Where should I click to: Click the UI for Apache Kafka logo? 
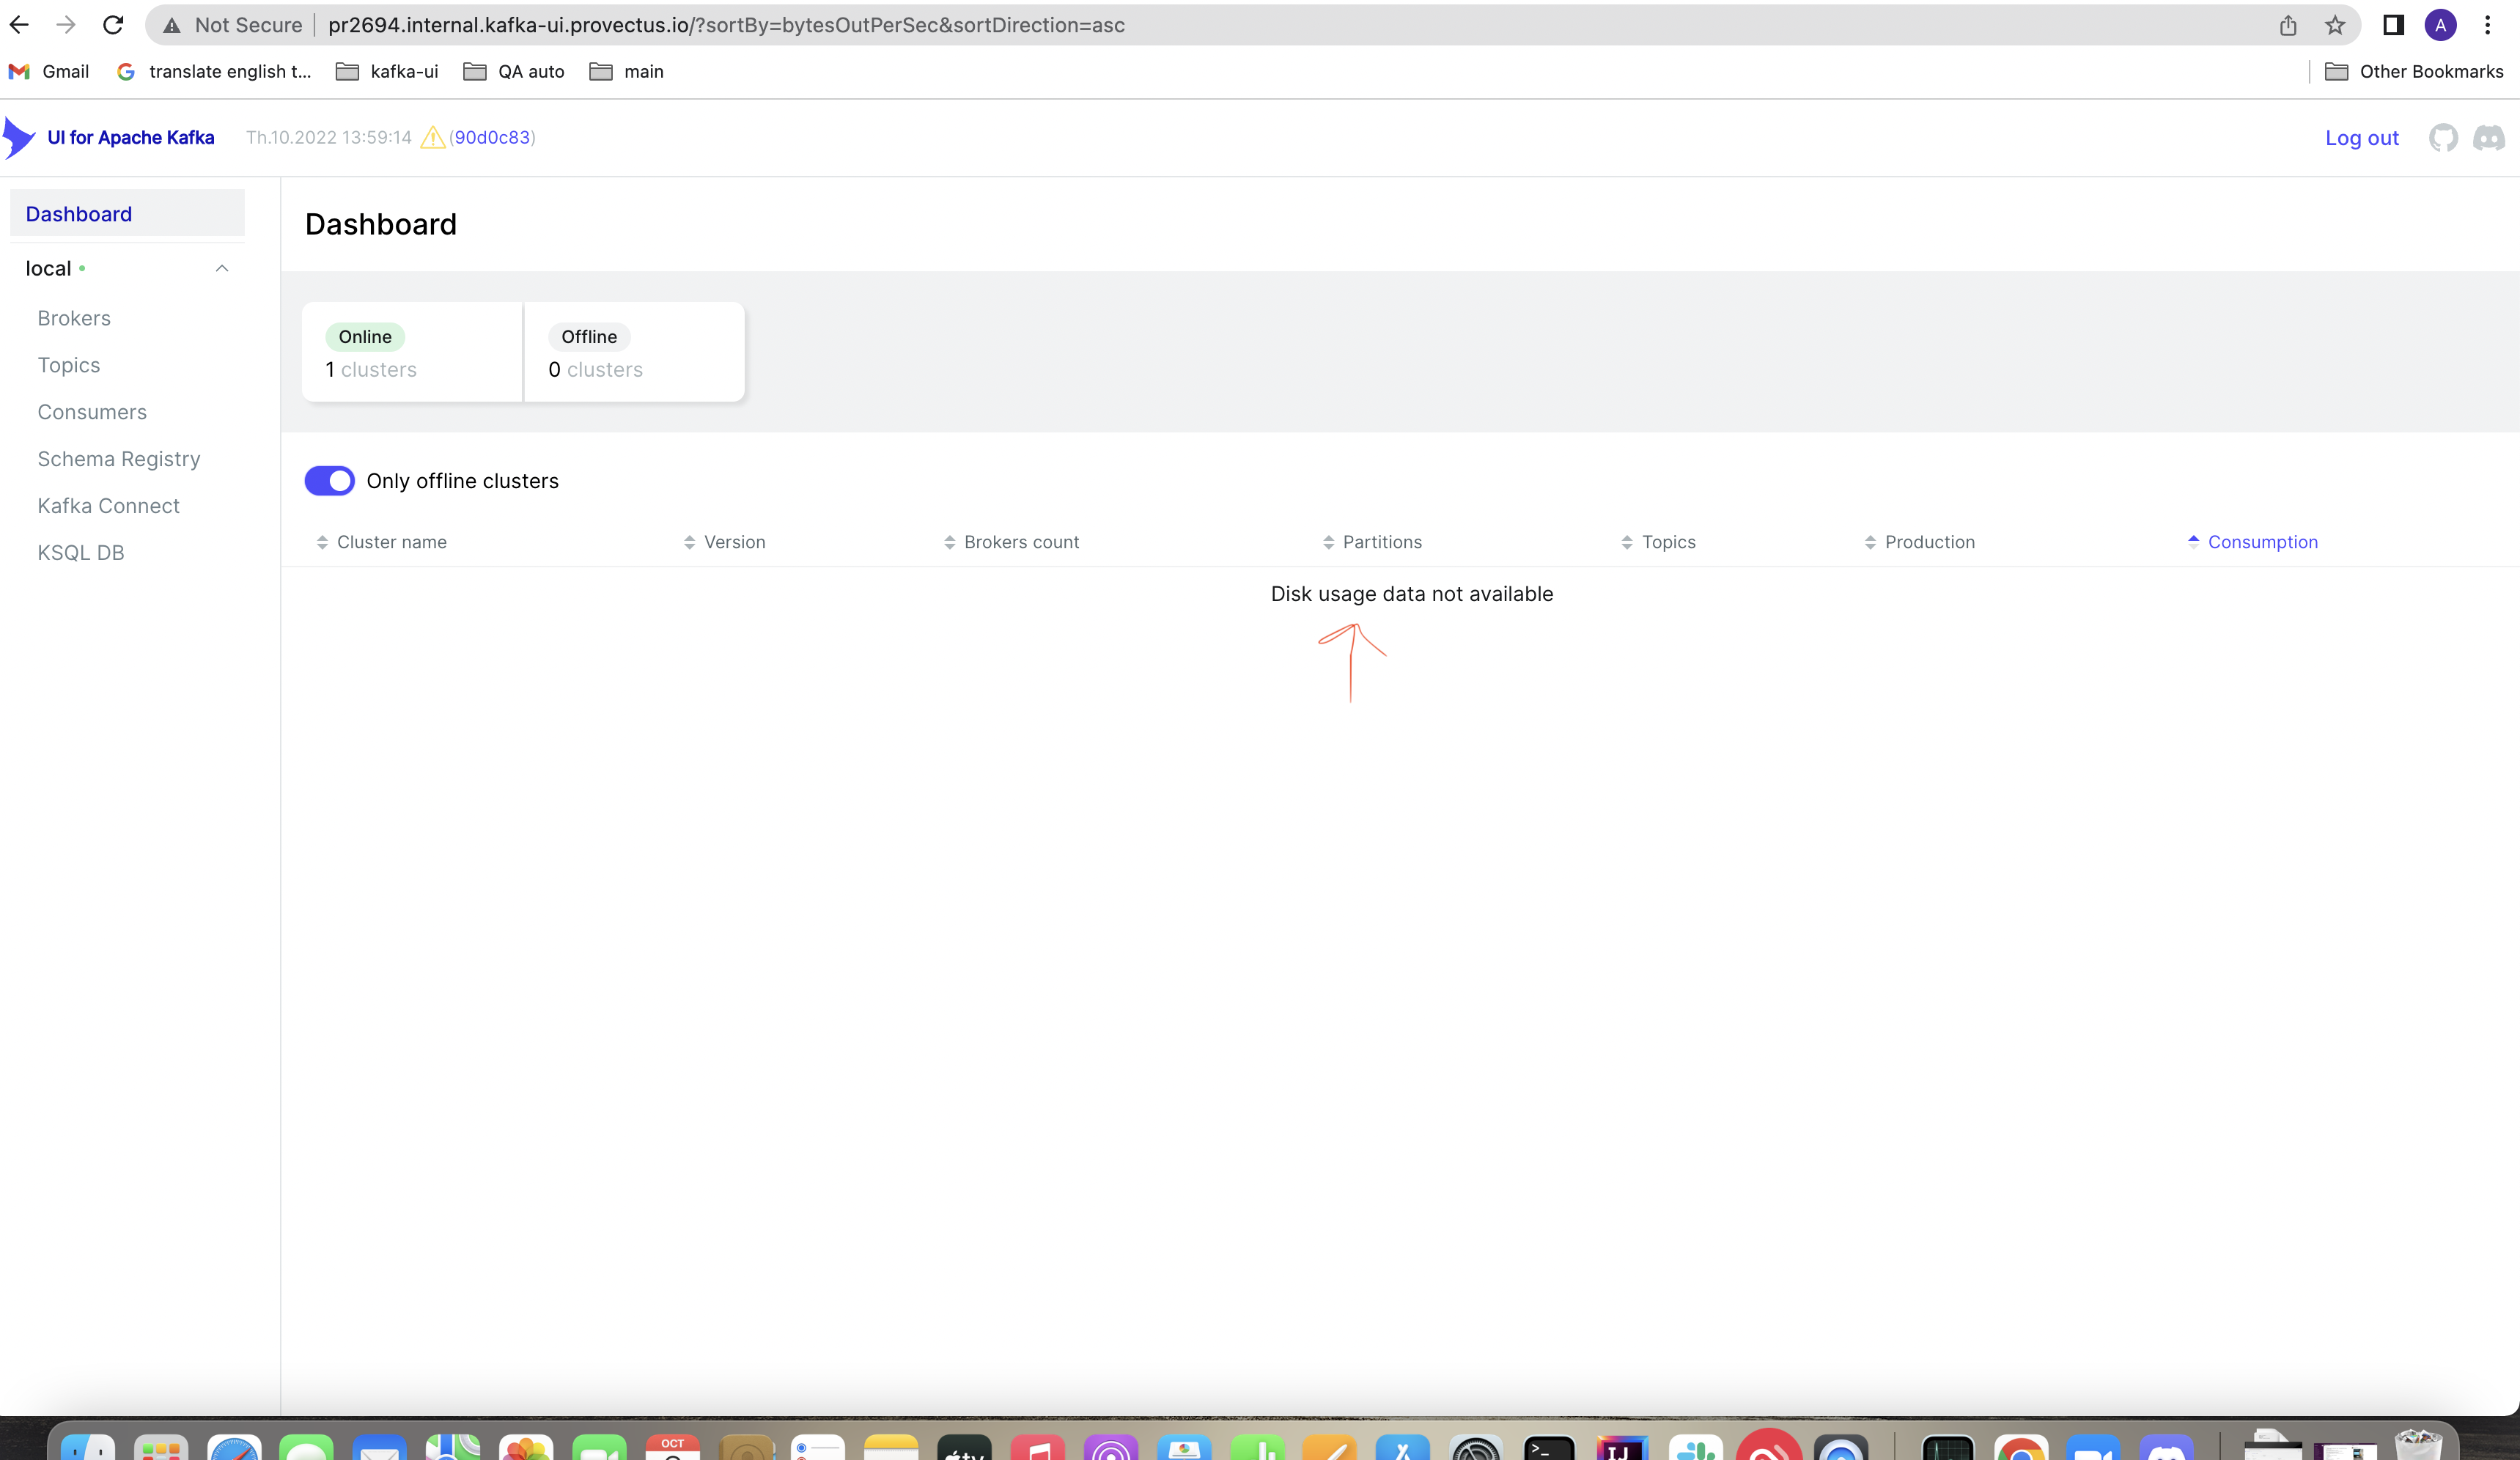pos(110,137)
